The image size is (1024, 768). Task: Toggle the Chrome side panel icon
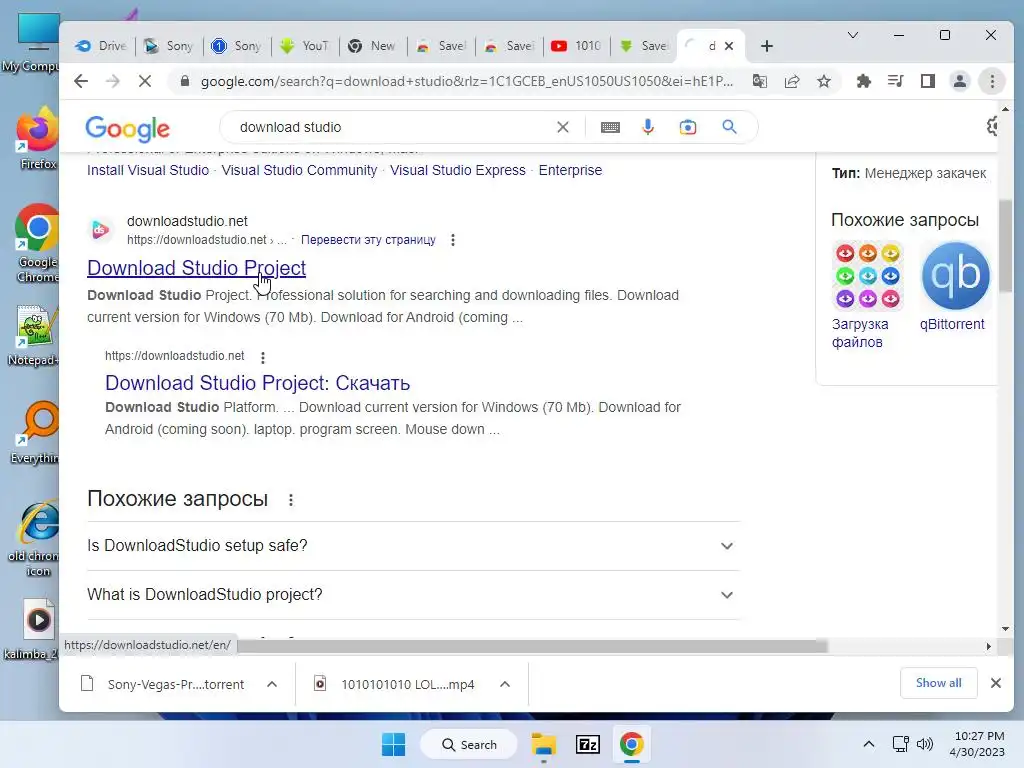[x=927, y=81]
